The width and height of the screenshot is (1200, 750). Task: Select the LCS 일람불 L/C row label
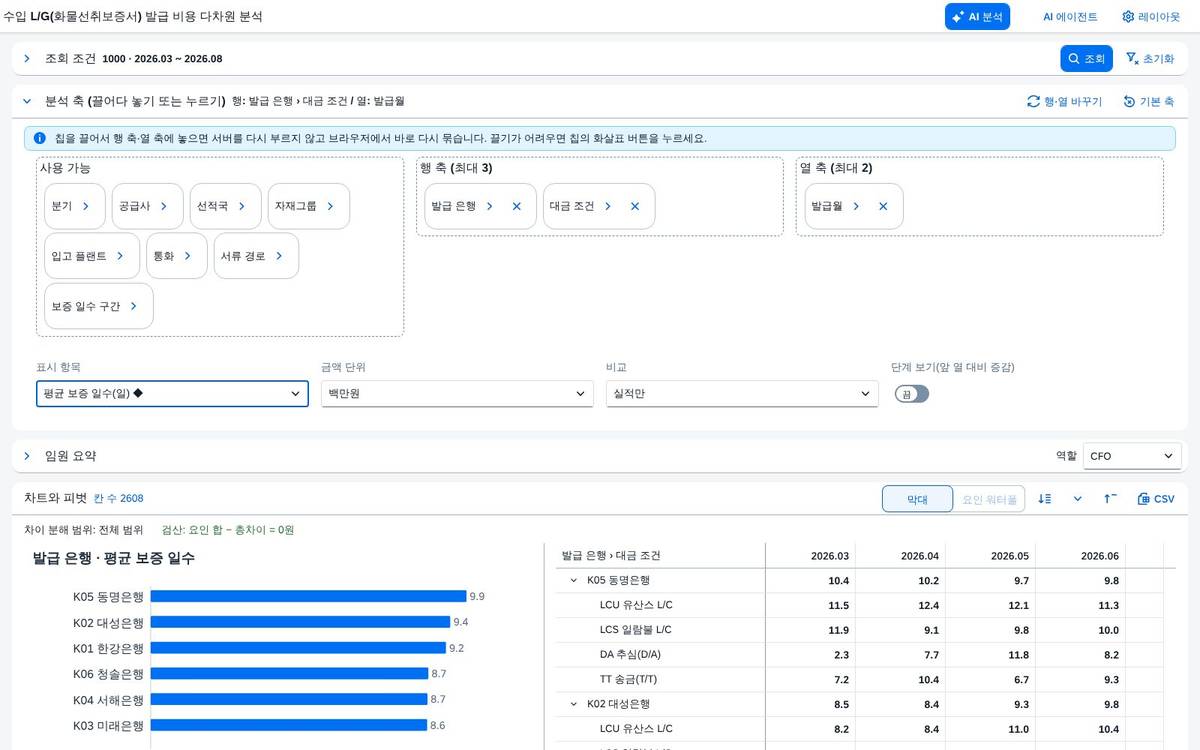(x=635, y=630)
